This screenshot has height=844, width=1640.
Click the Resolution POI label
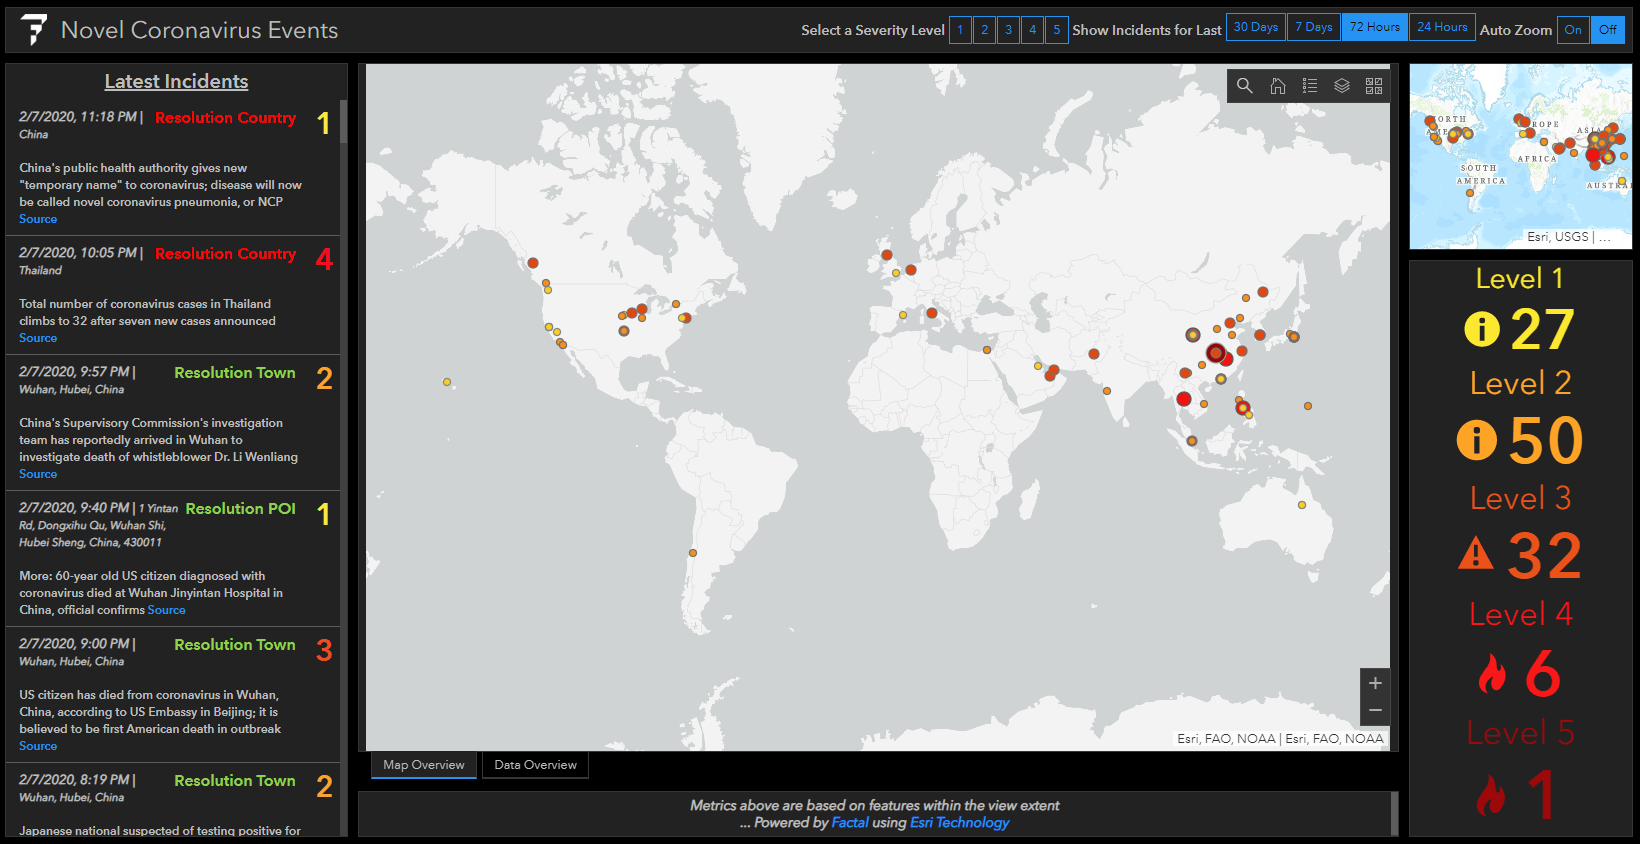240,509
